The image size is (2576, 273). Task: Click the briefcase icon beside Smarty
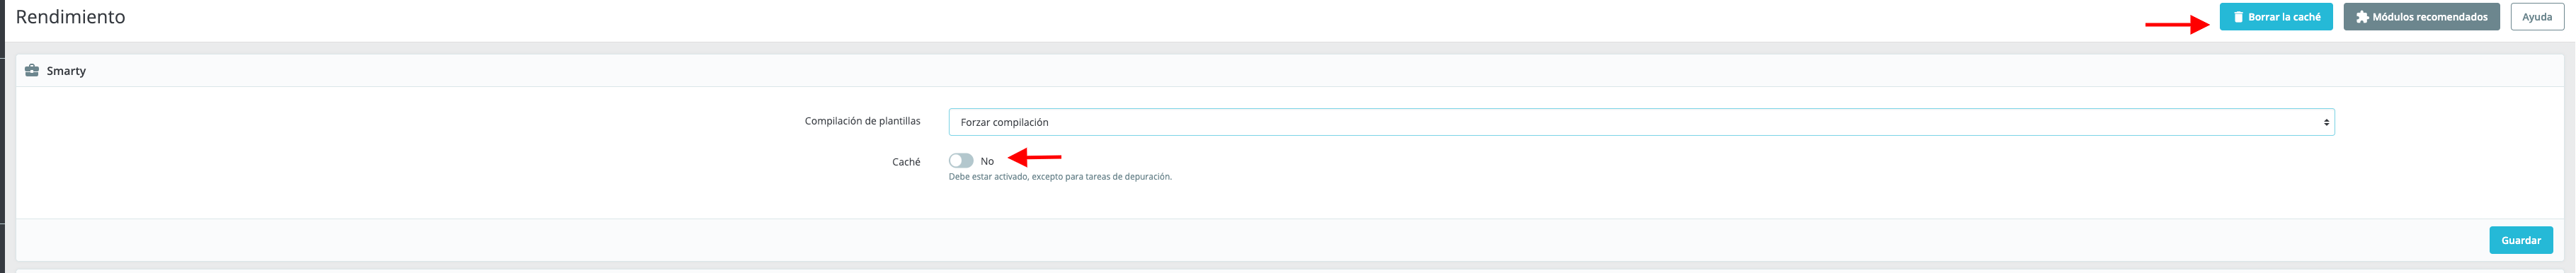[x=32, y=71]
